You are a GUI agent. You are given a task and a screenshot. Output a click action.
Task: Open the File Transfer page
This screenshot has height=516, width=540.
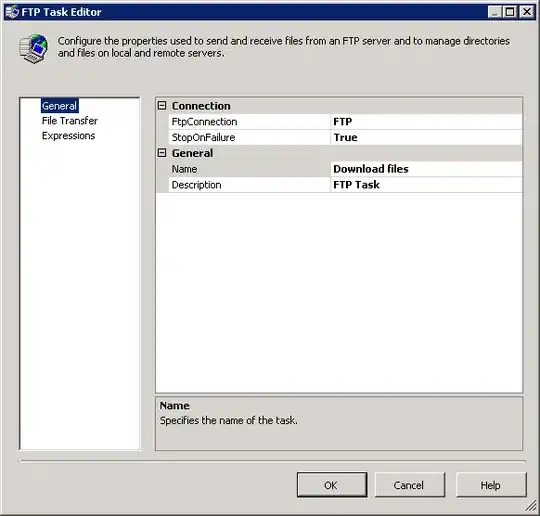pos(70,121)
